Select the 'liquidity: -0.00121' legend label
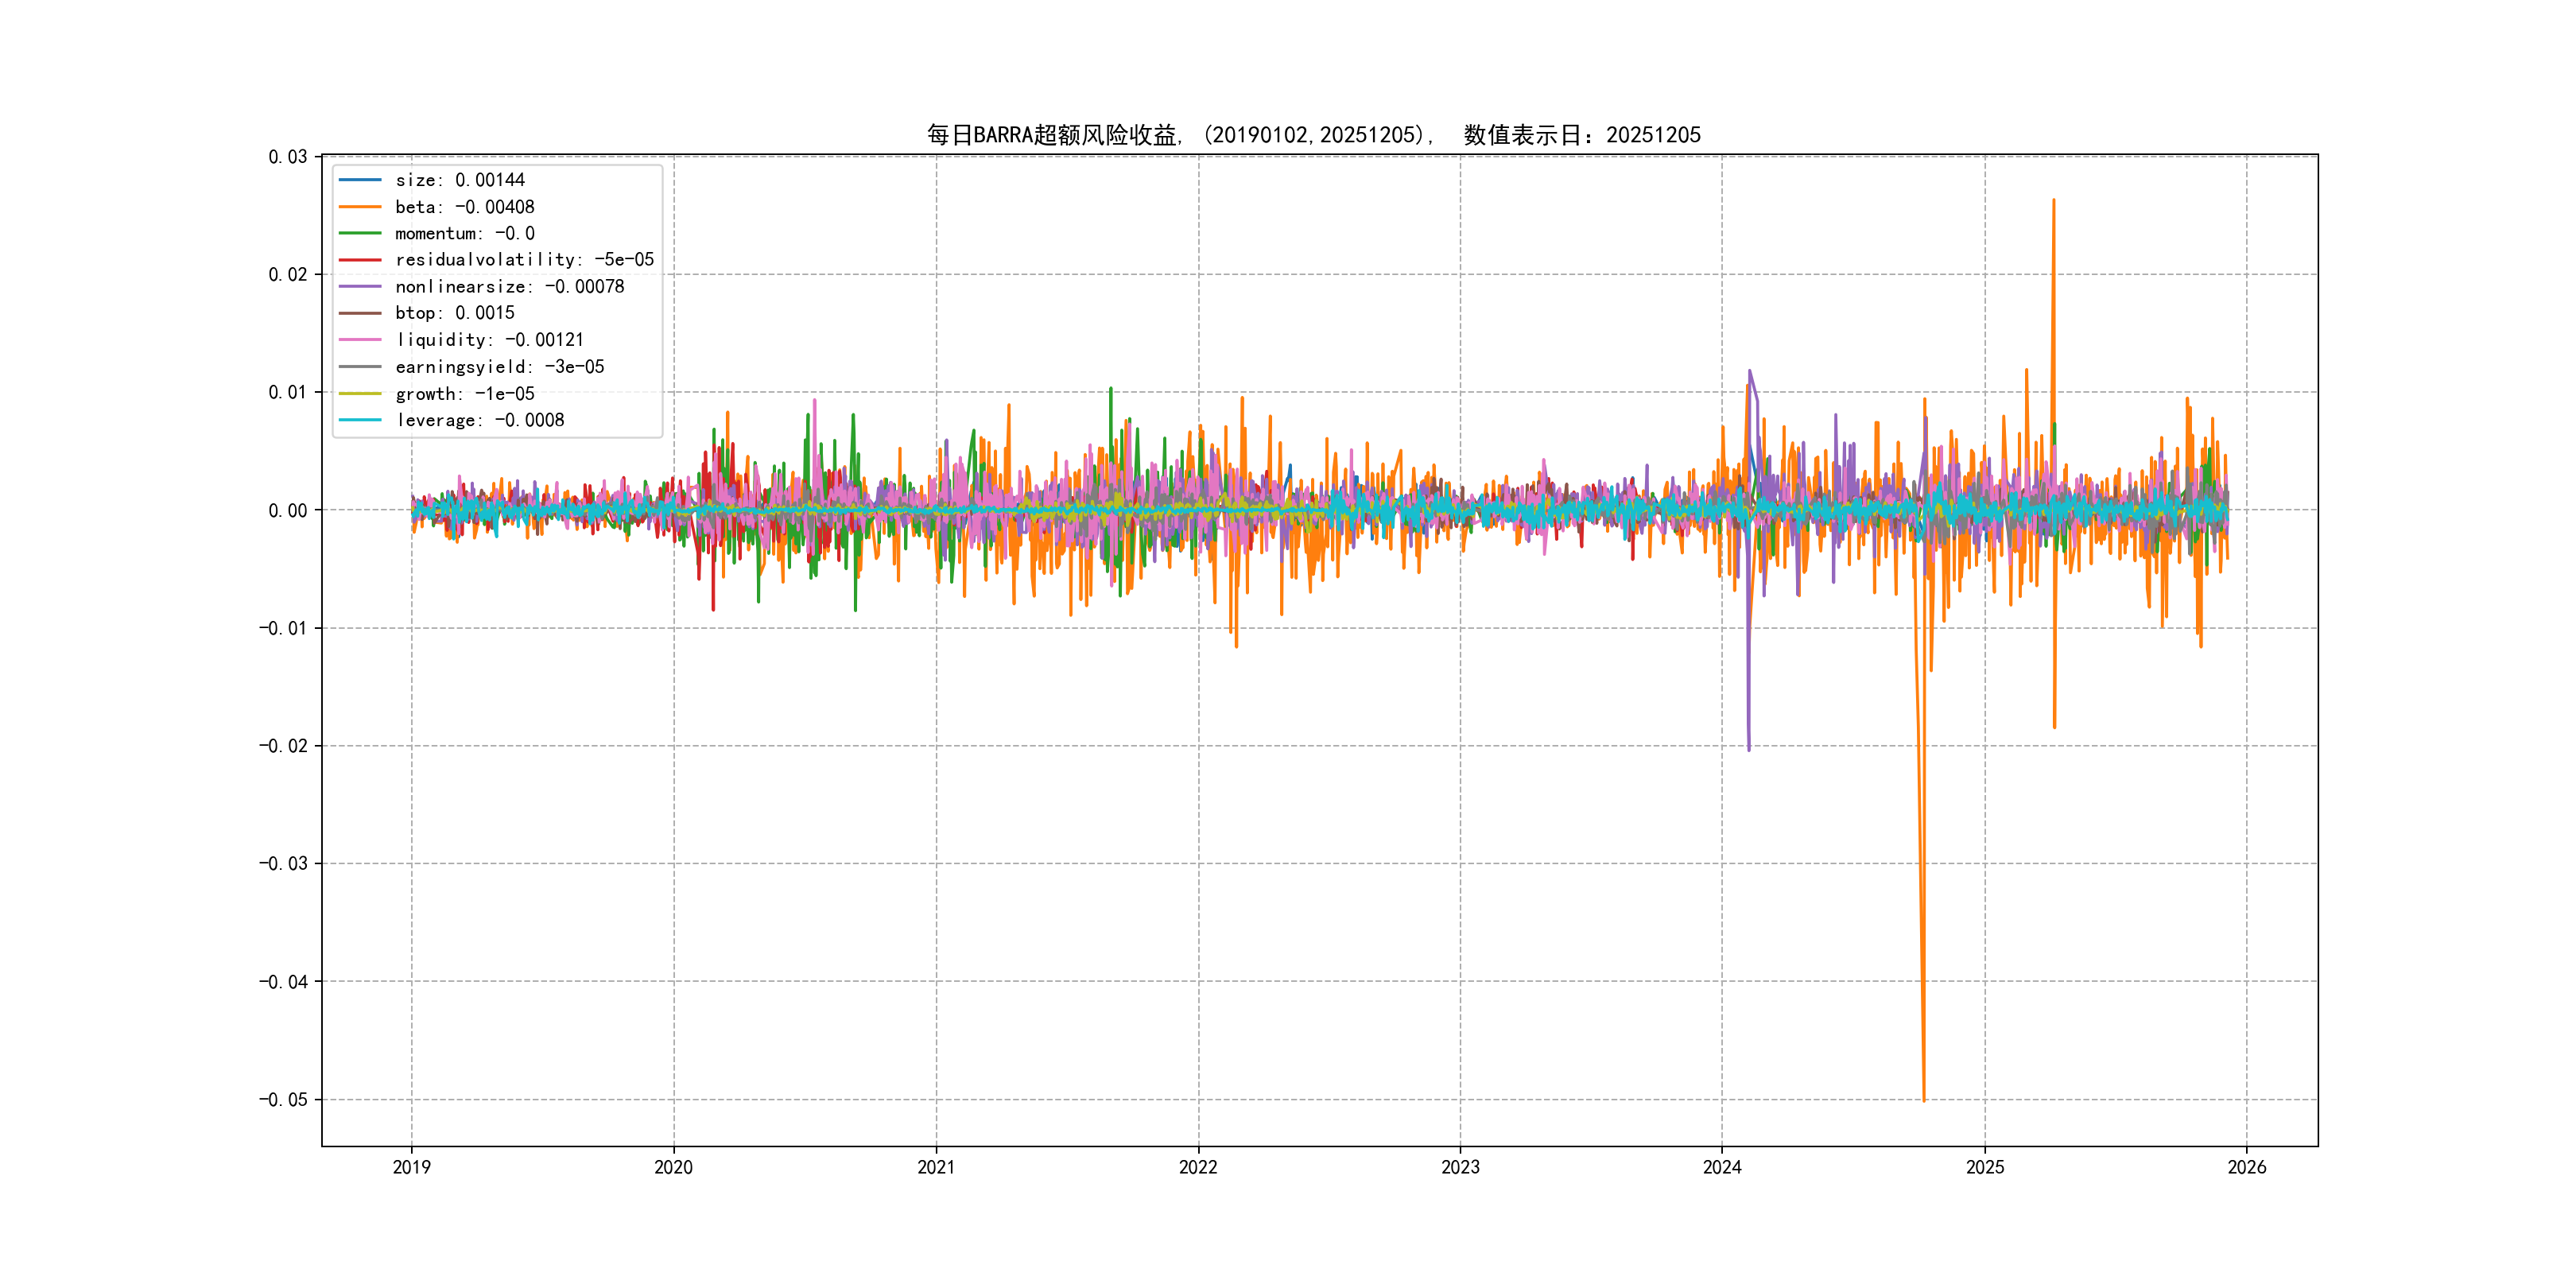 [489, 340]
